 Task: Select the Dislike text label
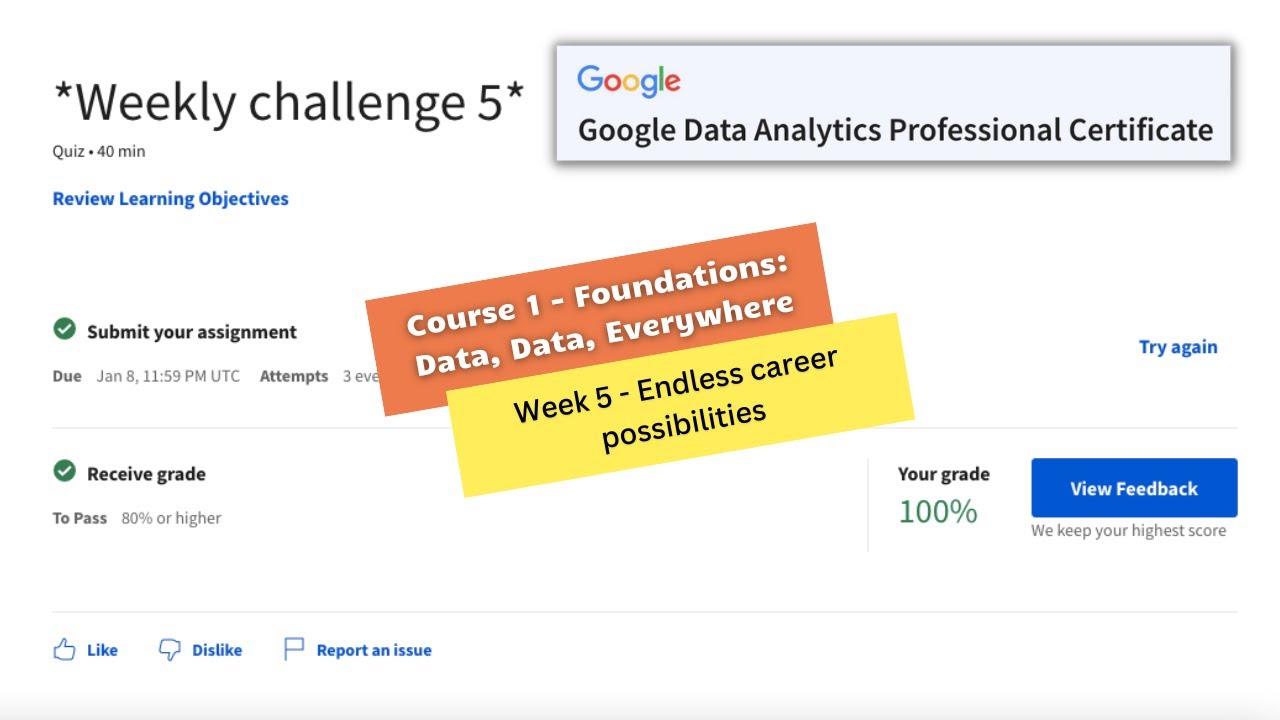[217, 650]
